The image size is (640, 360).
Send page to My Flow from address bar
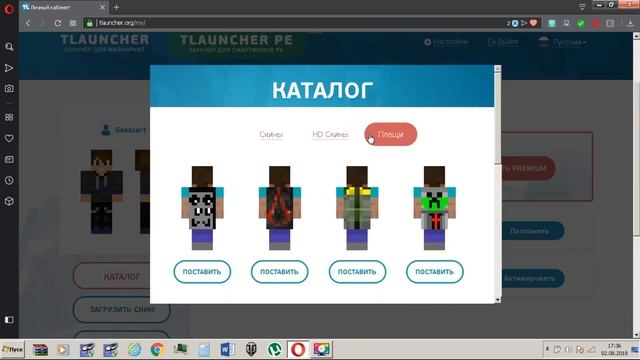pyautogui.click(x=524, y=23)
